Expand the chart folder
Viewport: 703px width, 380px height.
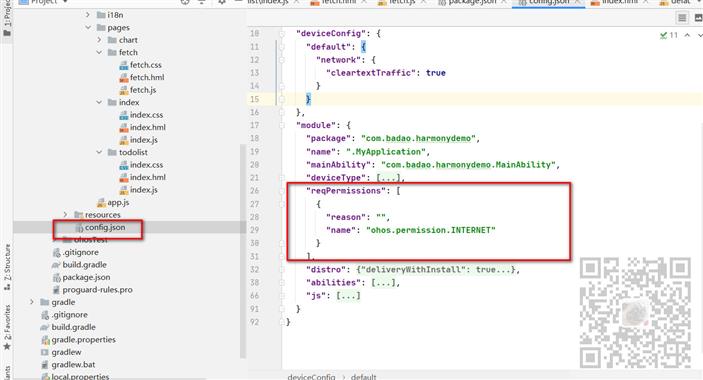tap(99, 40)
